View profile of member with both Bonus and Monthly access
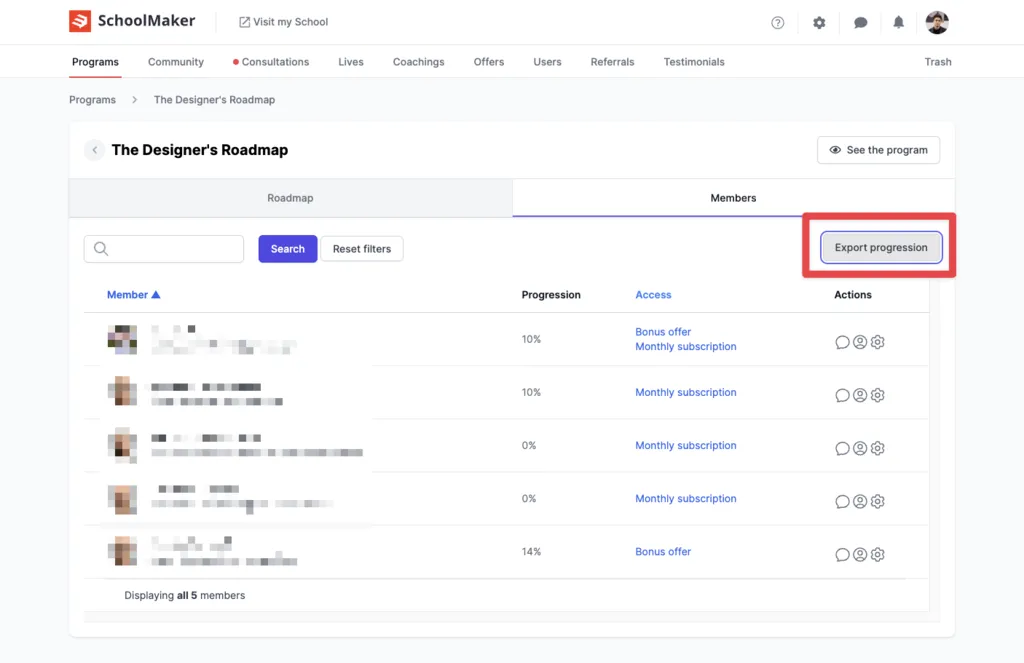Image resolution: width=1024 pixels, height=663 pixels. [x=860, y=342]
